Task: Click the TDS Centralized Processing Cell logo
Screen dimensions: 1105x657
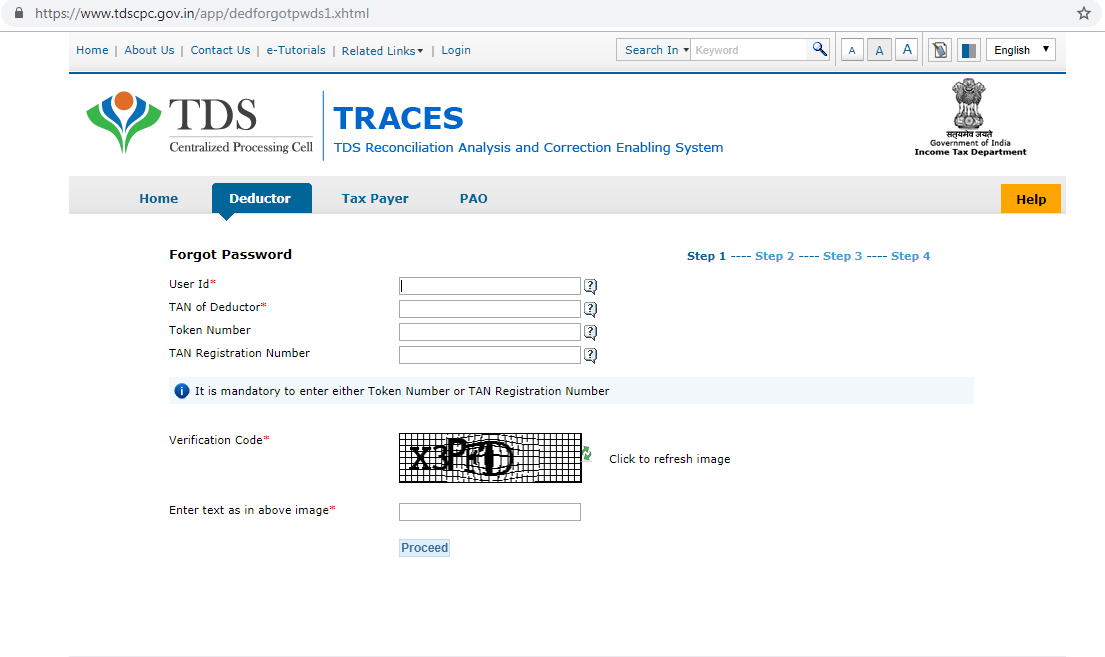Action: click(199, 123)
